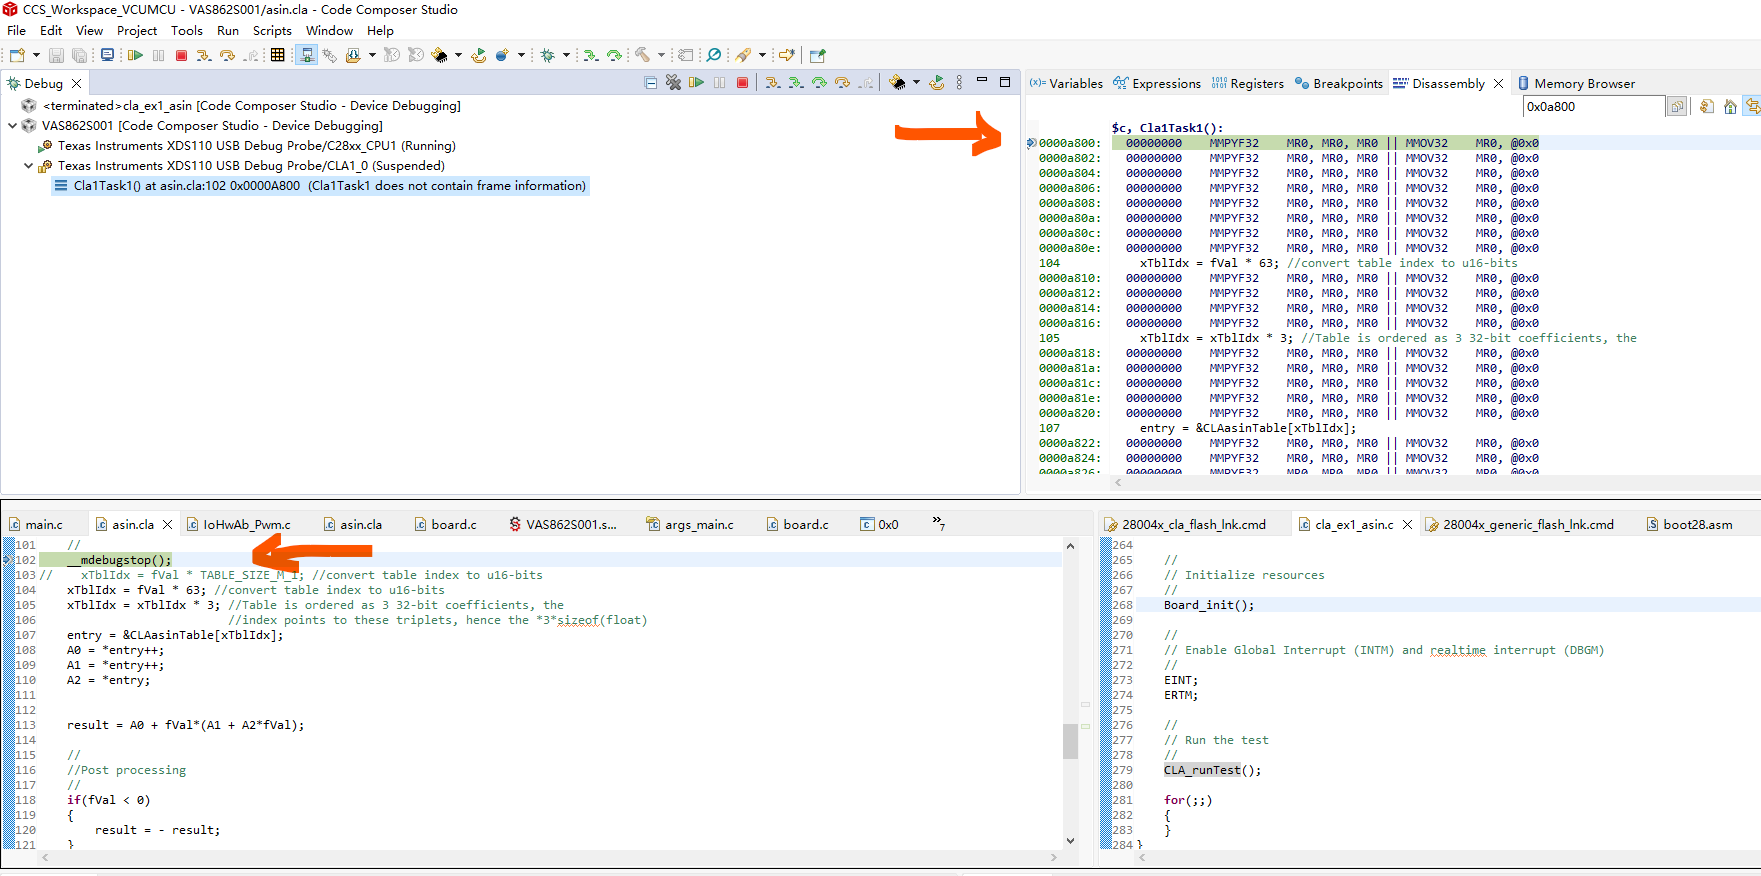
Task: Click the Resume button in main toolbar
Action: 135,56
